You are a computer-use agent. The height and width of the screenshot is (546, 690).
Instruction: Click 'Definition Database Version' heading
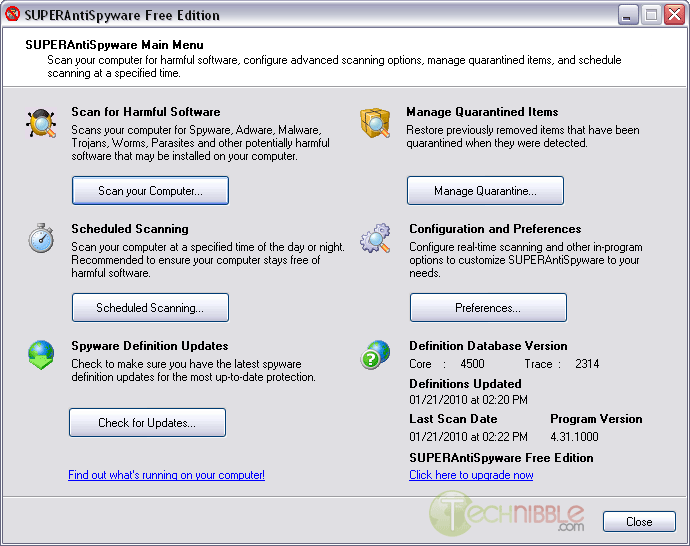488,346
